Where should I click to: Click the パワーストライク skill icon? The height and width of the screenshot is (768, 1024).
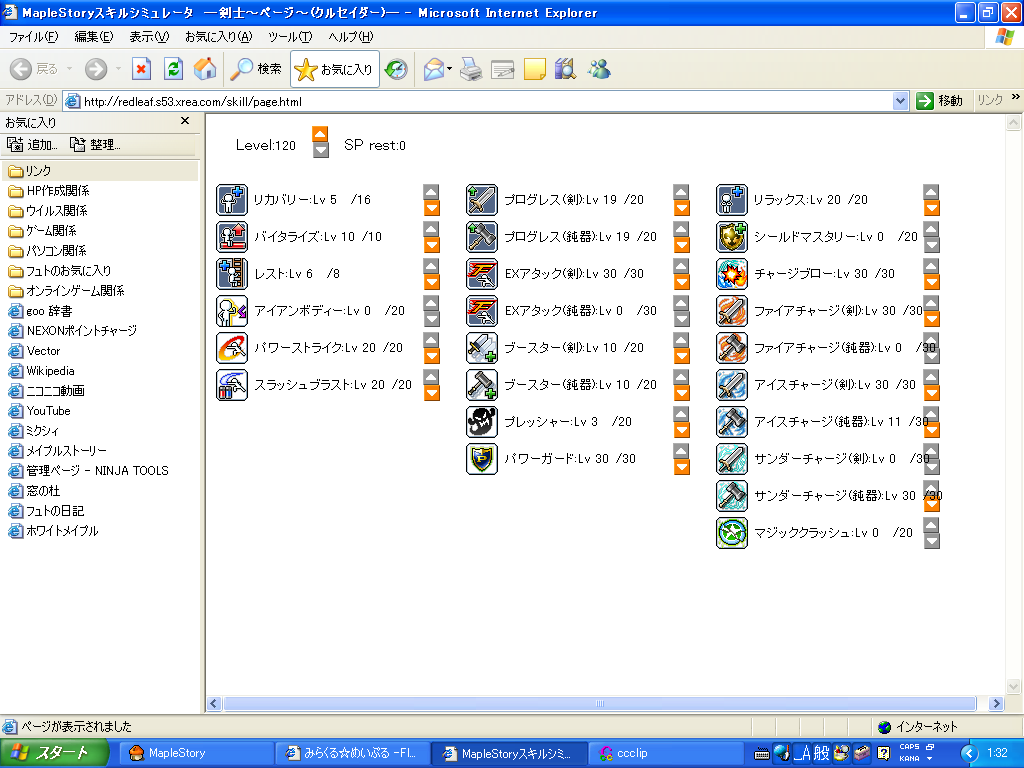pyautogui.click(x=232, y=348)
